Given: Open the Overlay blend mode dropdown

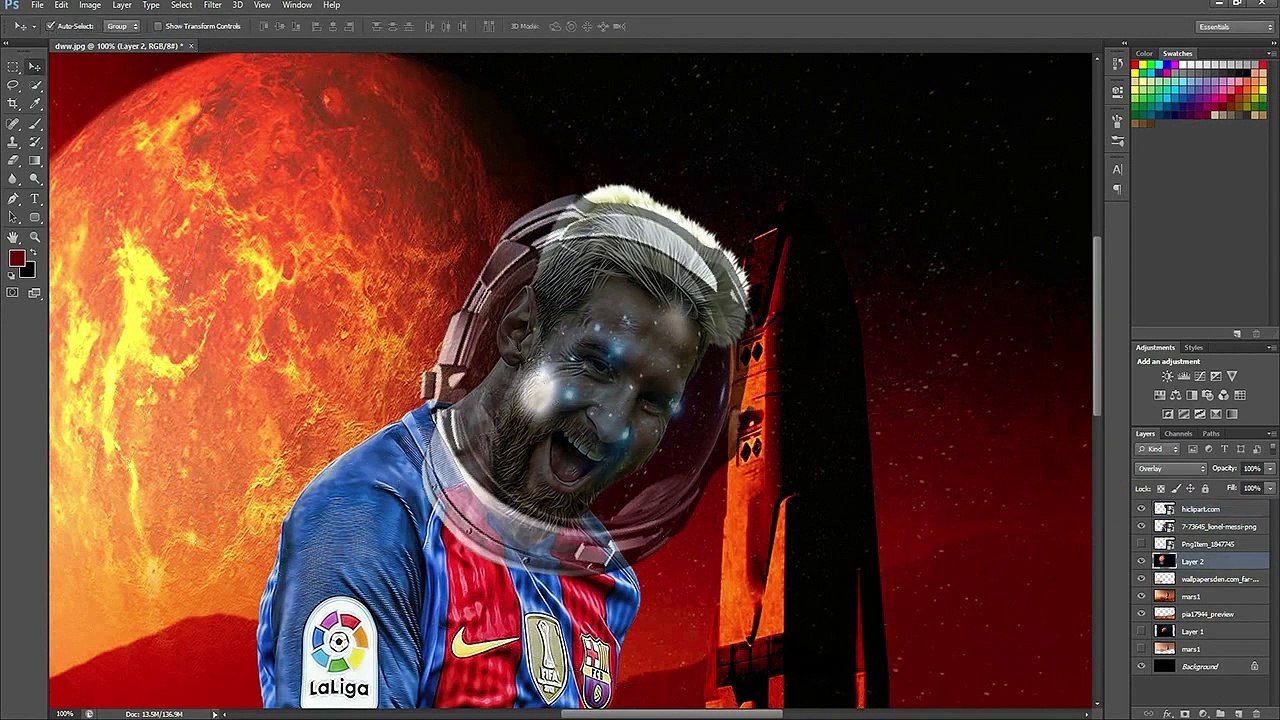Looking at the screenshot, I should point(1171,468).
